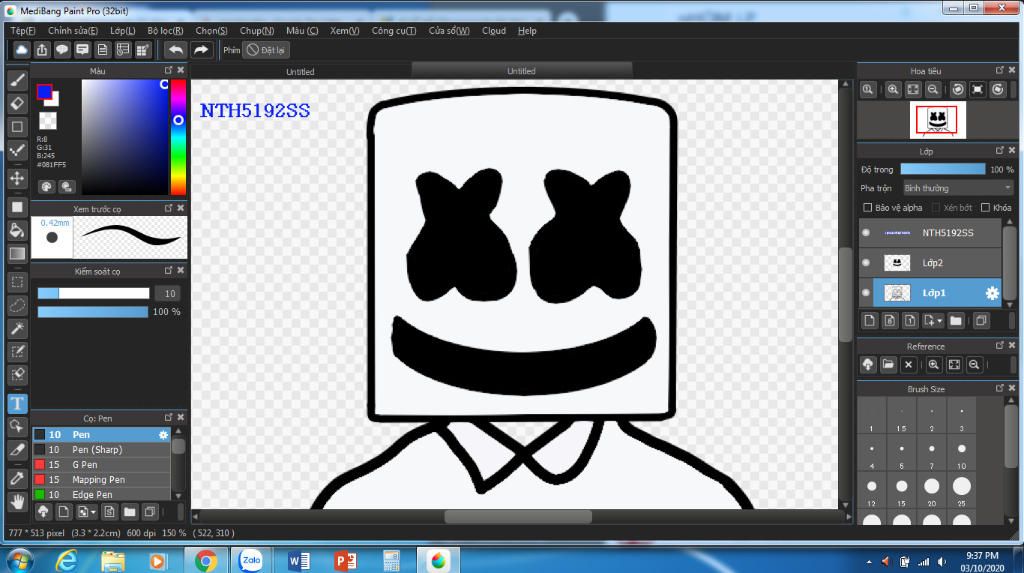Viewport: 1024px width, 573px height.
Task: Open Microsoft Word from taskbar
Action: click(x=298, y=561)
